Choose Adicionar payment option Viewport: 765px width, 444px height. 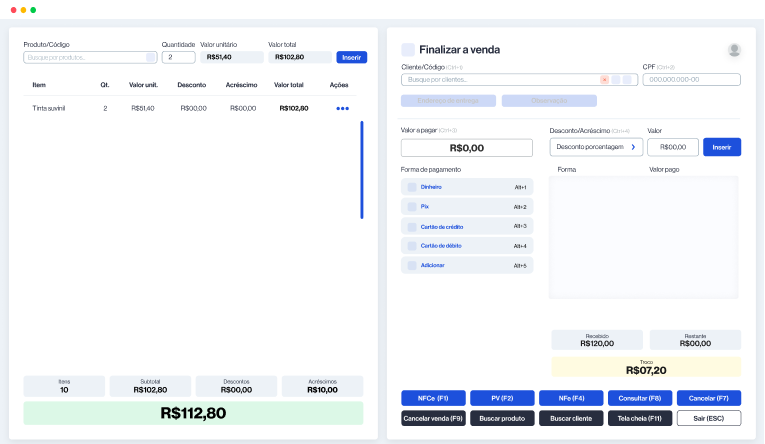[467, 265]
